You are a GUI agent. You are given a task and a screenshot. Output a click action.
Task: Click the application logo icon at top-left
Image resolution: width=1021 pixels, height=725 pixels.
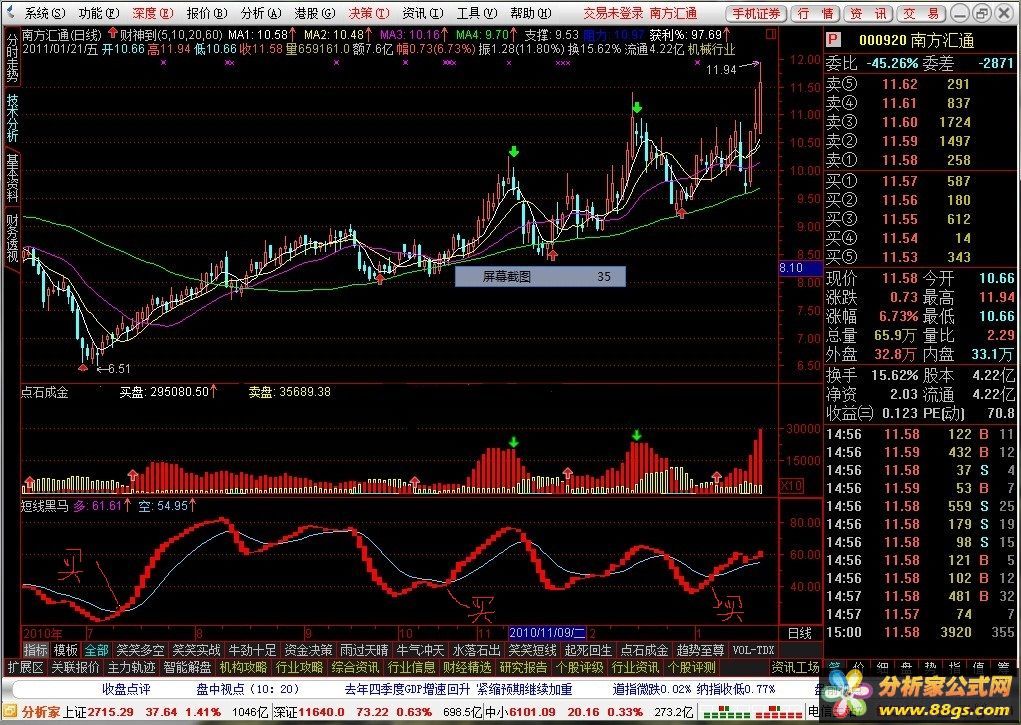click(x=11, y=12)
